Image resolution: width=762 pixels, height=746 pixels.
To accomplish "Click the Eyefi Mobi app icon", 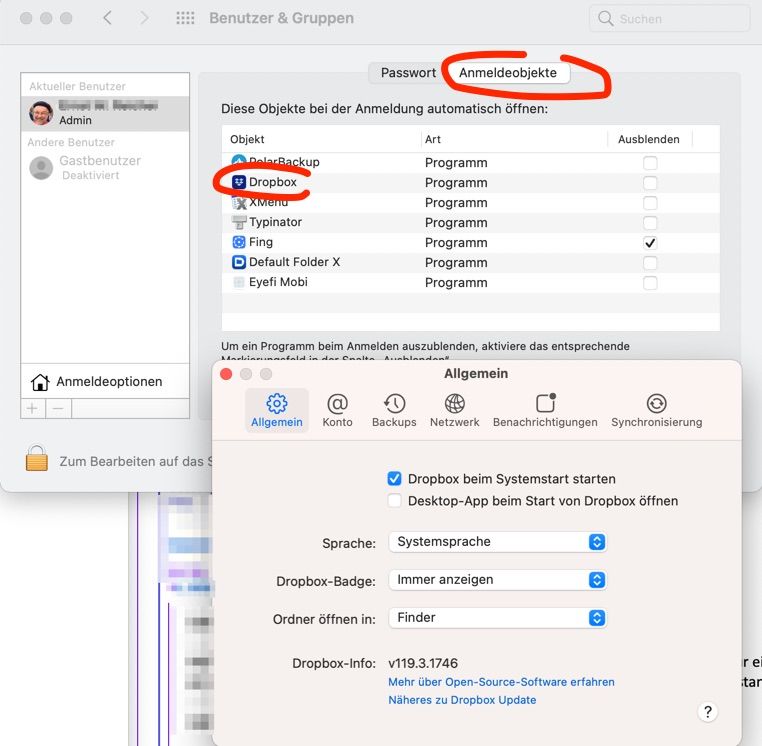I will 239,282.
